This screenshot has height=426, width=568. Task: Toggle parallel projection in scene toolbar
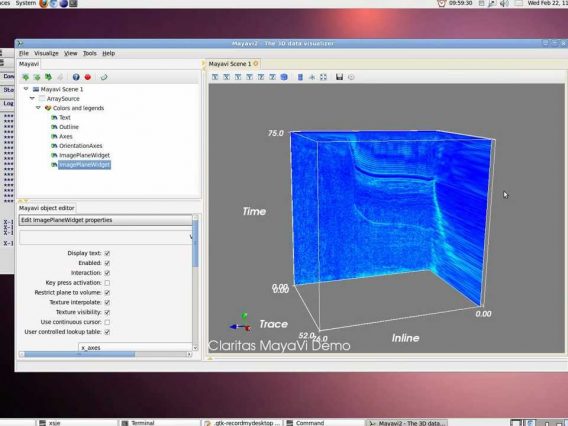(x=300, y=77)
